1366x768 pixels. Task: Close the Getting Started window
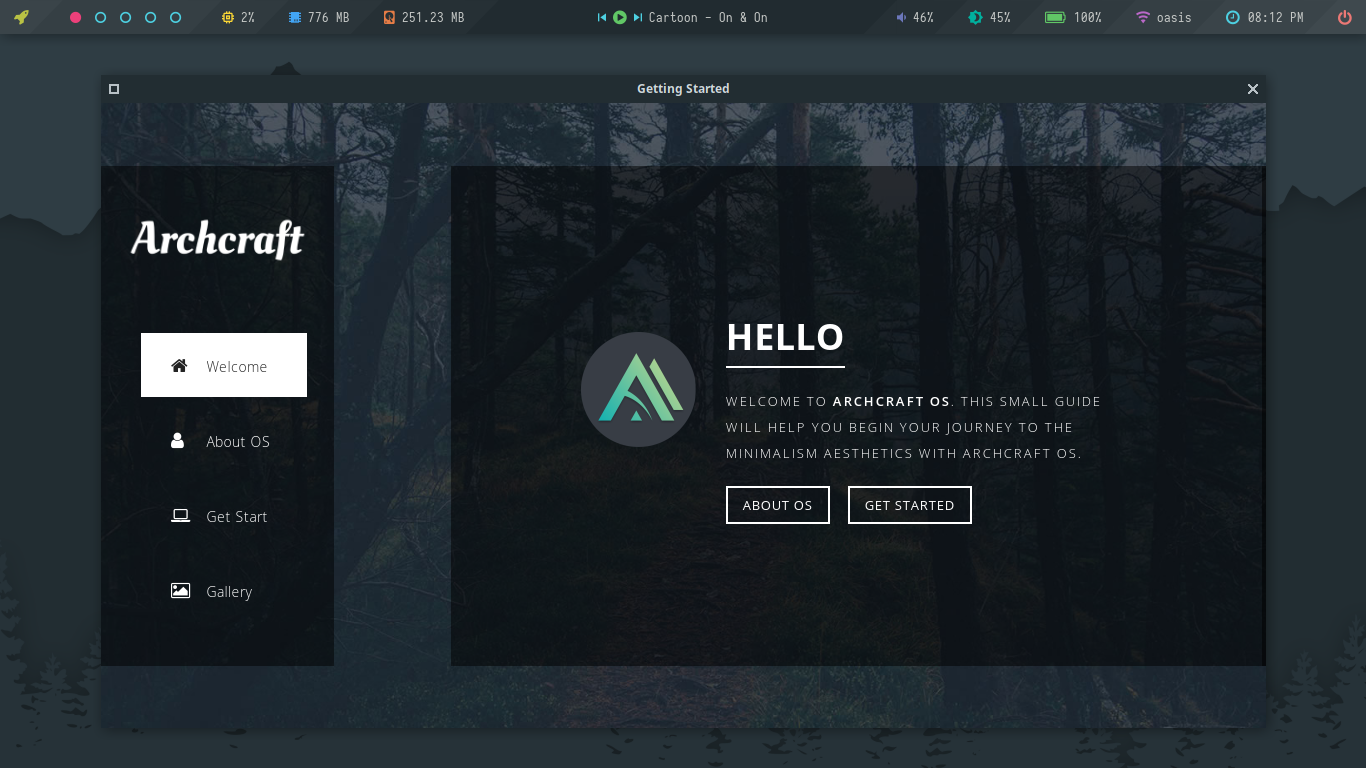(1252, 89)
